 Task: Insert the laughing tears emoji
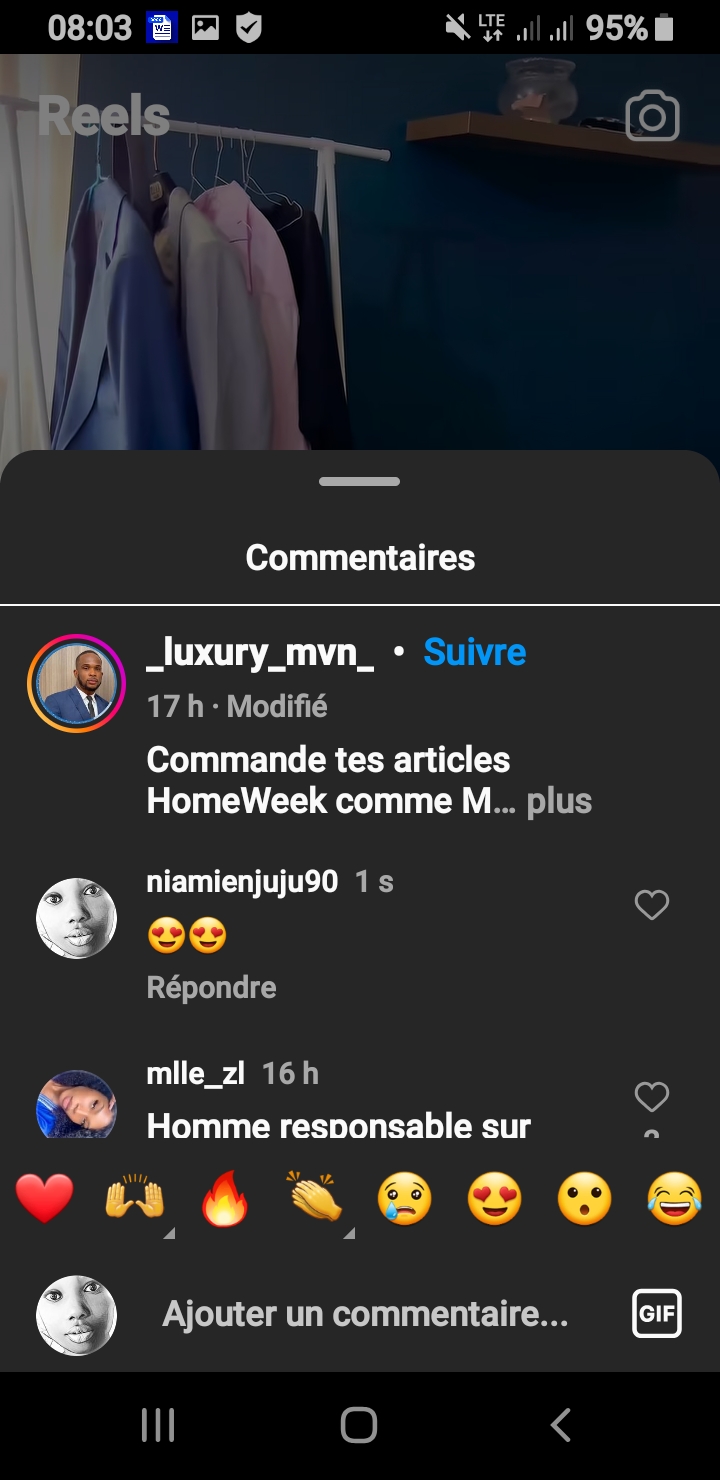(675, 1199)
